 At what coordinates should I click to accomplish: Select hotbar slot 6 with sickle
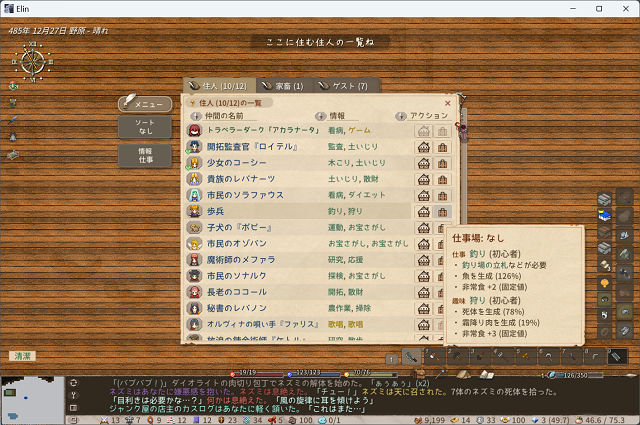pos(548,357)
